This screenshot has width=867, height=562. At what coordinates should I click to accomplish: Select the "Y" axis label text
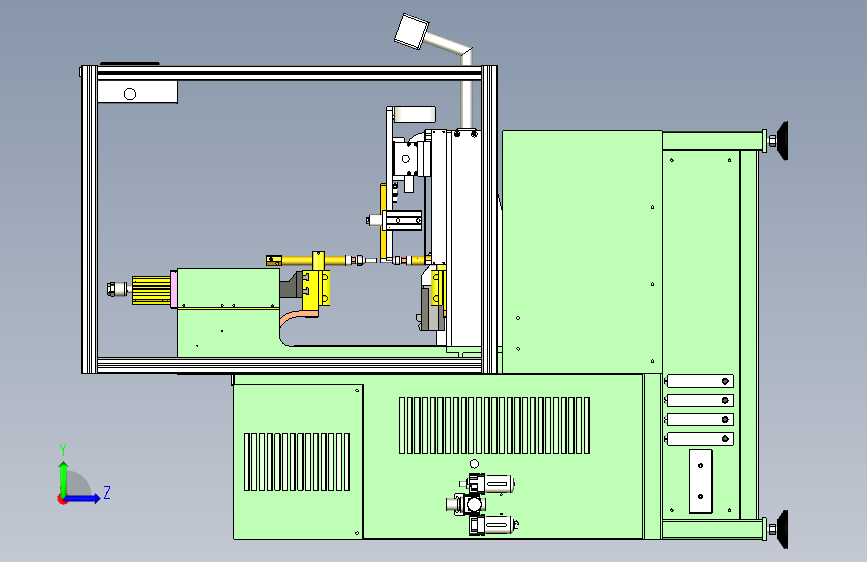(x=63, y=449)
